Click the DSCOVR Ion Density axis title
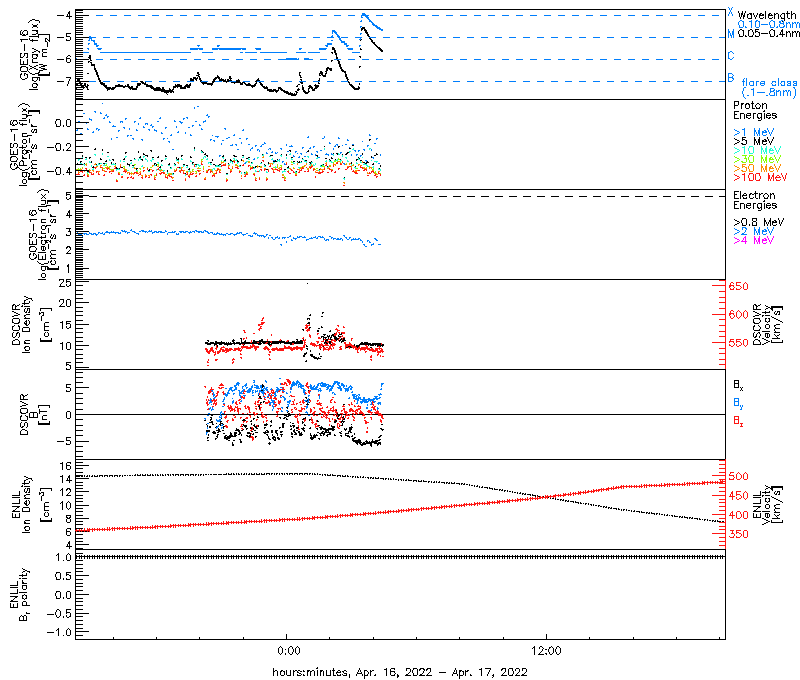 32,324
